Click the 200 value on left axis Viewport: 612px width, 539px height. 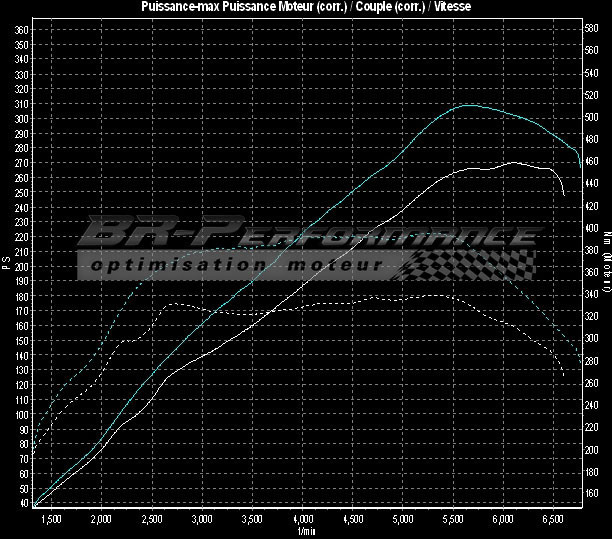pyautogui.click(x=22, y=266)
